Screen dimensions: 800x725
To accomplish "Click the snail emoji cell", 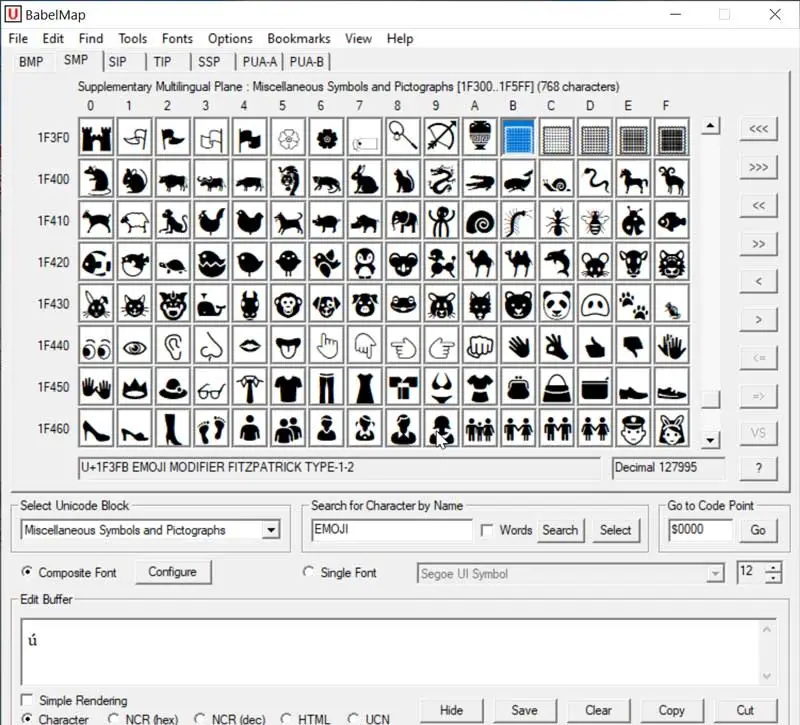I will (x=556, y=179).
